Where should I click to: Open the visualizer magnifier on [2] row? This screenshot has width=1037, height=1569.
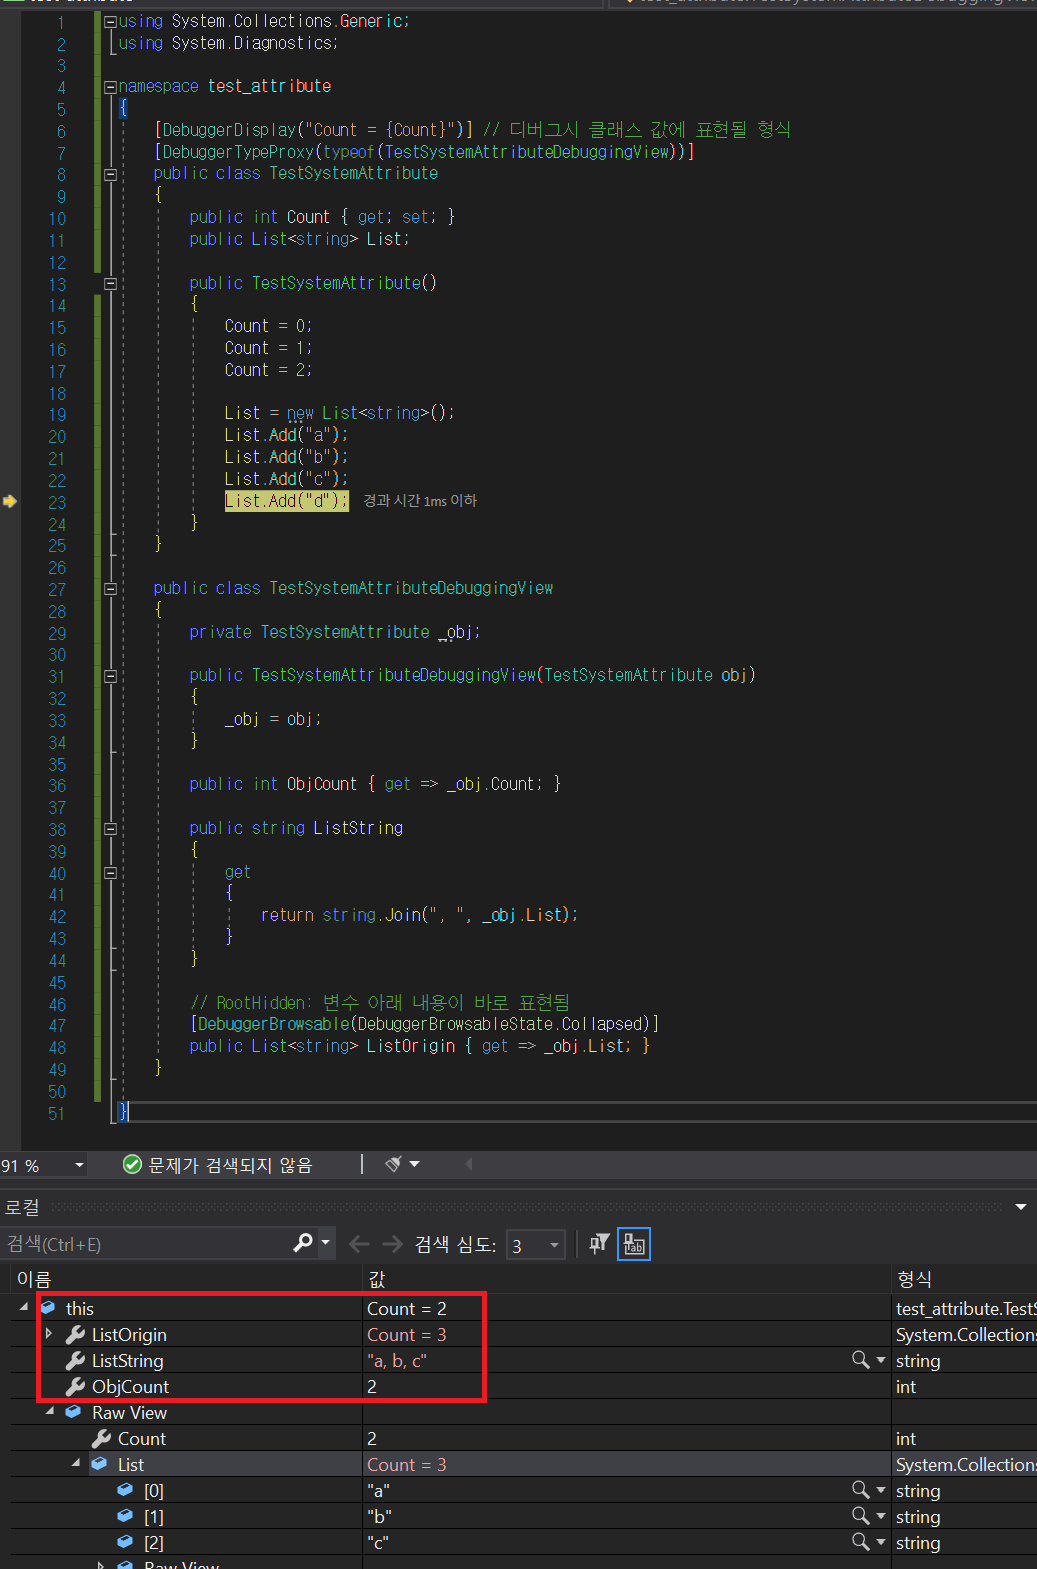point(860,1541)
